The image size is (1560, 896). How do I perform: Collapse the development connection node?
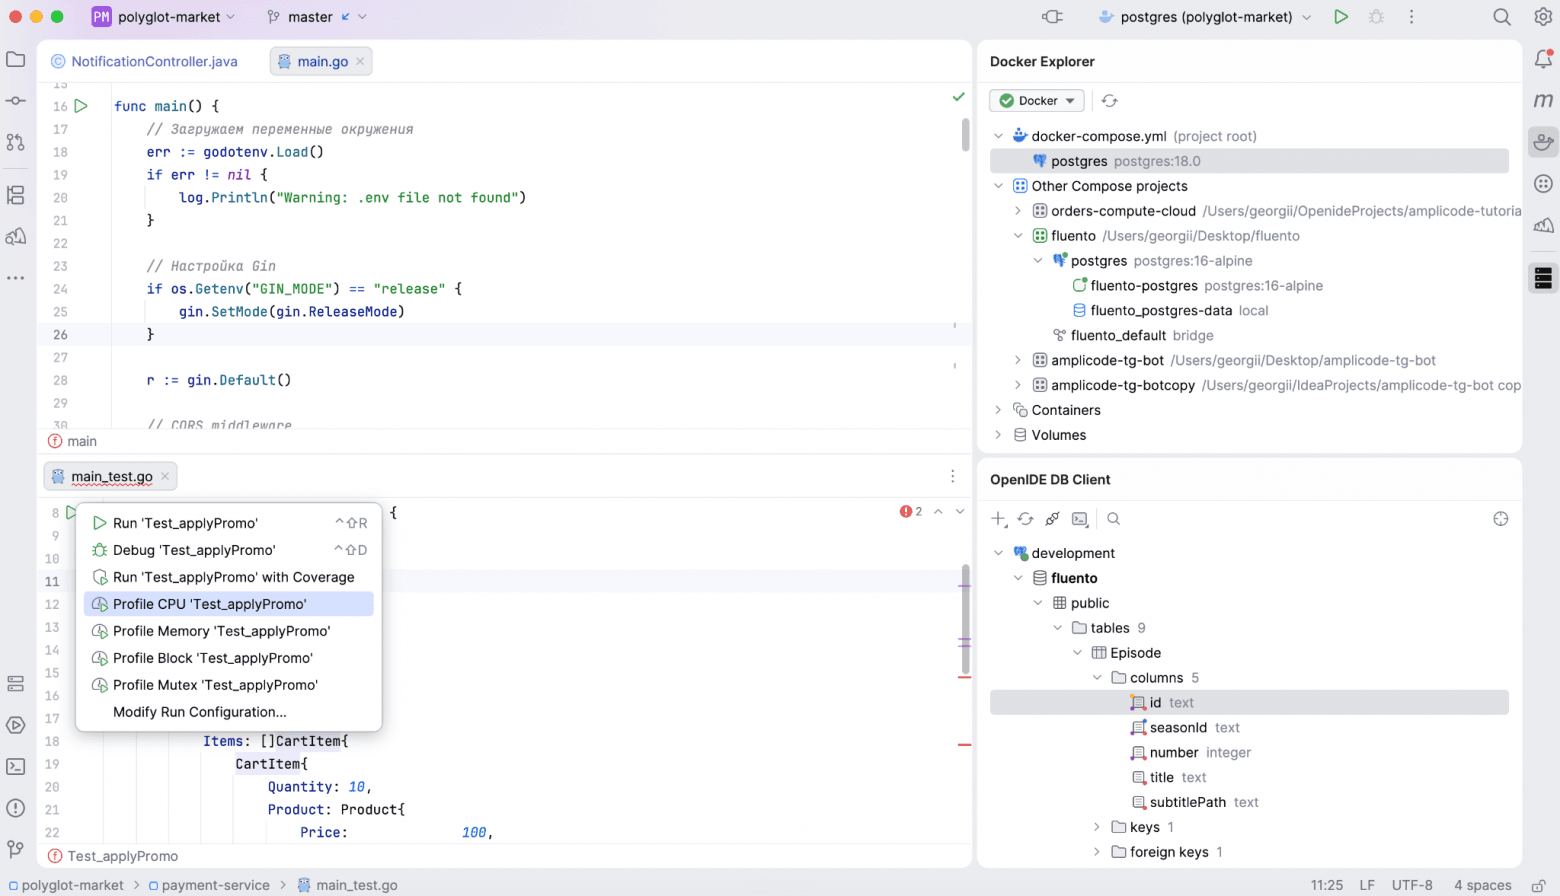tap(998, 553)
